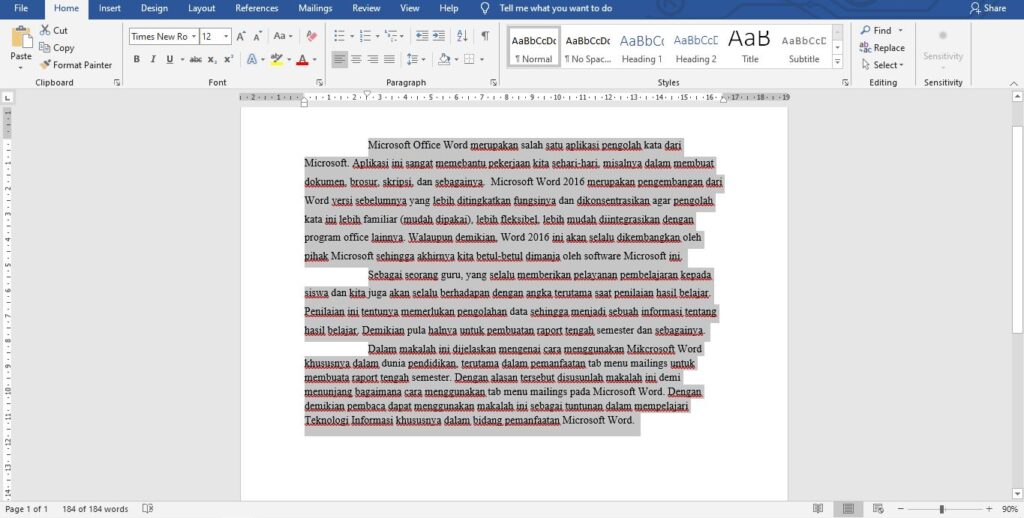Image resolution: width=1024 pixels, height=518 pixels.
Task: Cut the selected text
Action: coord(54,30)
